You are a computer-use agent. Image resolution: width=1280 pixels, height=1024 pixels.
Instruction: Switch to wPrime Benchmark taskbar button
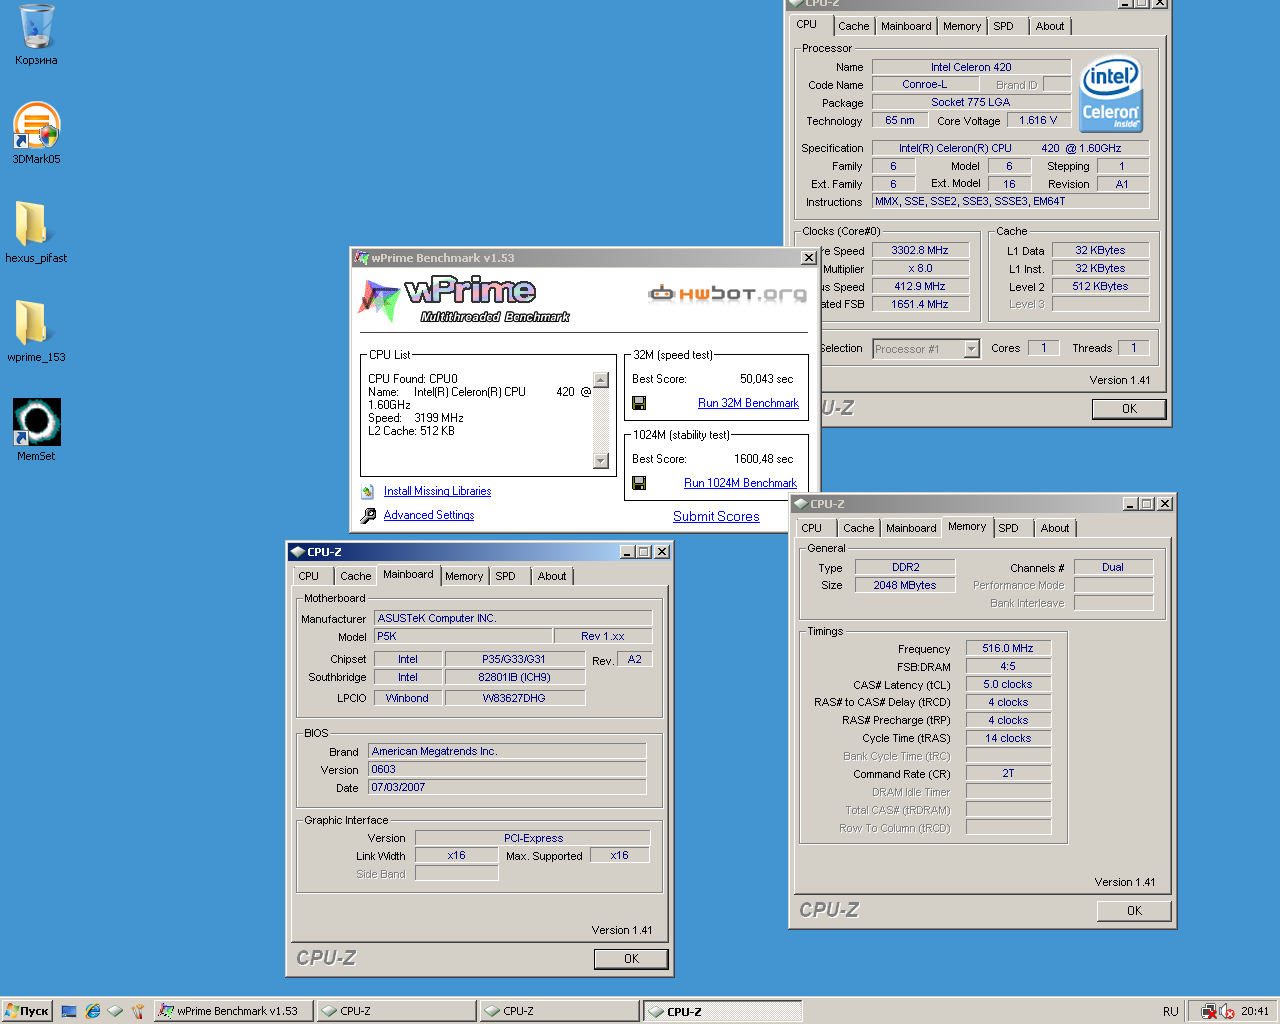(234, 1011)
